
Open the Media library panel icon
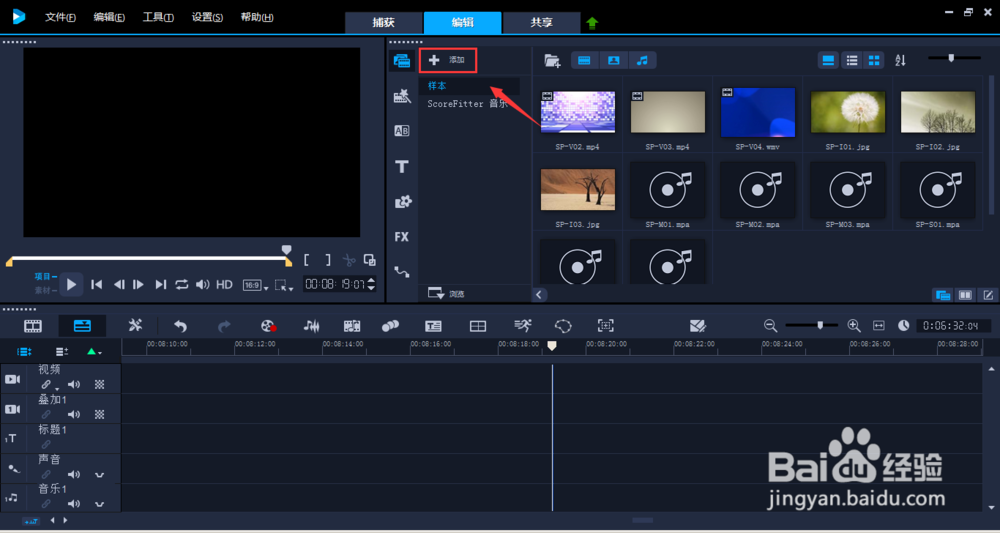tap(402, 61)
